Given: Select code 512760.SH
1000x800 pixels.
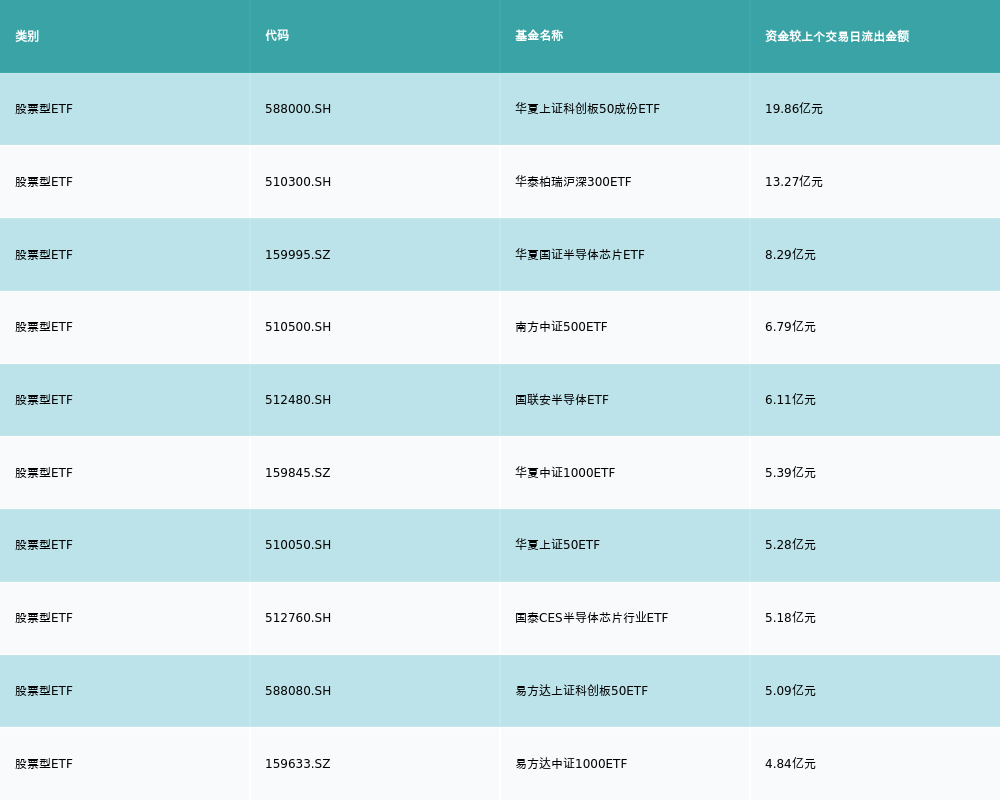Looking at the screenshot, I should [298, 618].
